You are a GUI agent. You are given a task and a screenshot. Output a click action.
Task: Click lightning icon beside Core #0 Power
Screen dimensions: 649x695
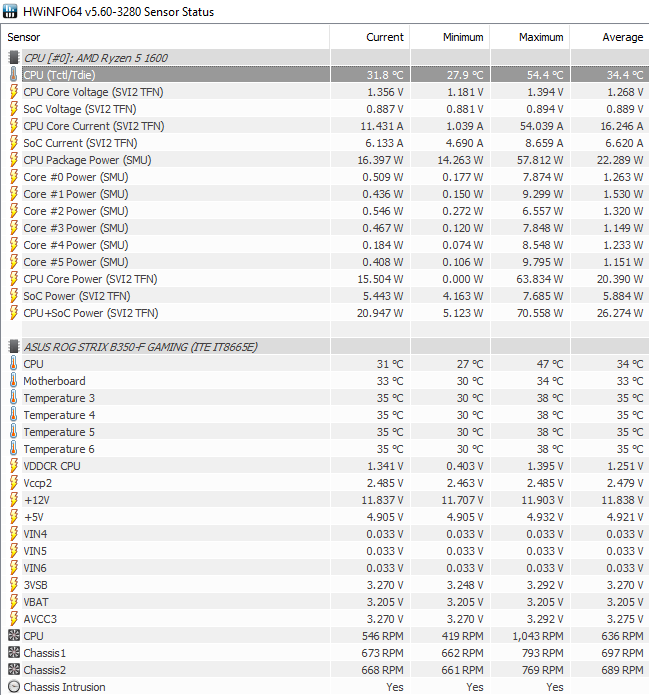tap(14, 176)
